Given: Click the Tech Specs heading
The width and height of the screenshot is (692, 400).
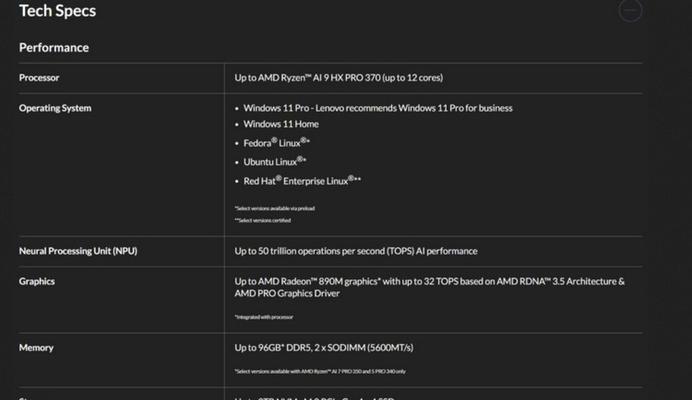Looking at the screenshot, I should click(x=57, y=11).
